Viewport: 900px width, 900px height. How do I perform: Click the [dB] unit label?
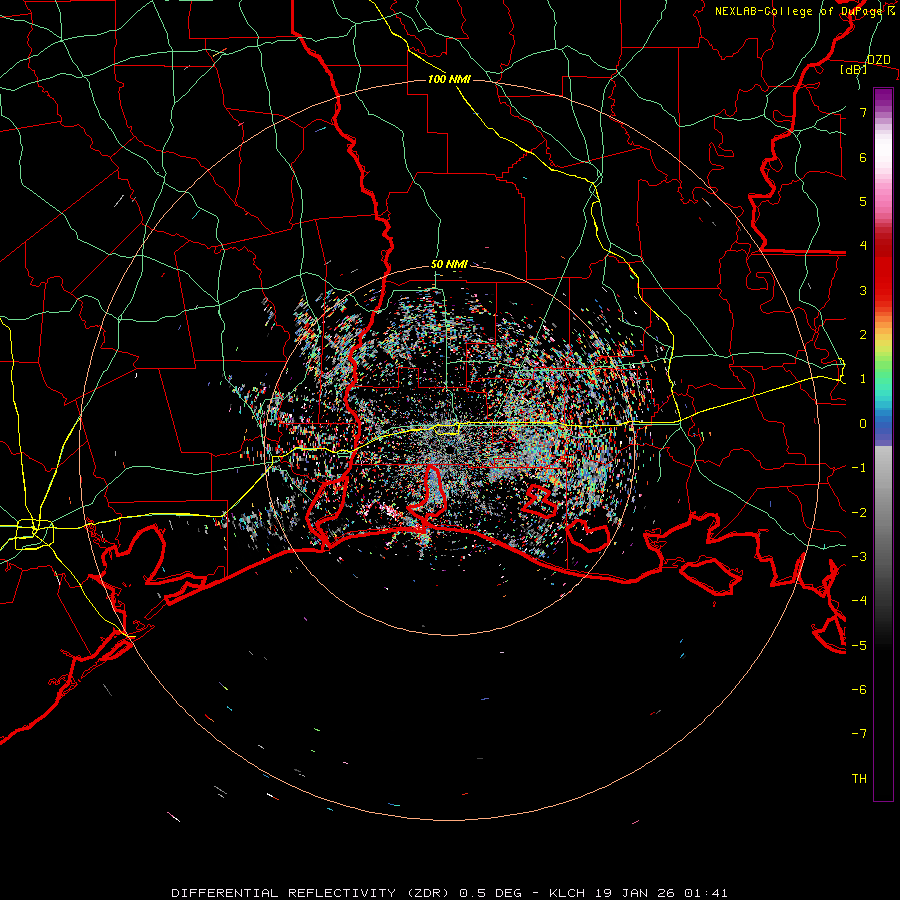coord(854,70)
